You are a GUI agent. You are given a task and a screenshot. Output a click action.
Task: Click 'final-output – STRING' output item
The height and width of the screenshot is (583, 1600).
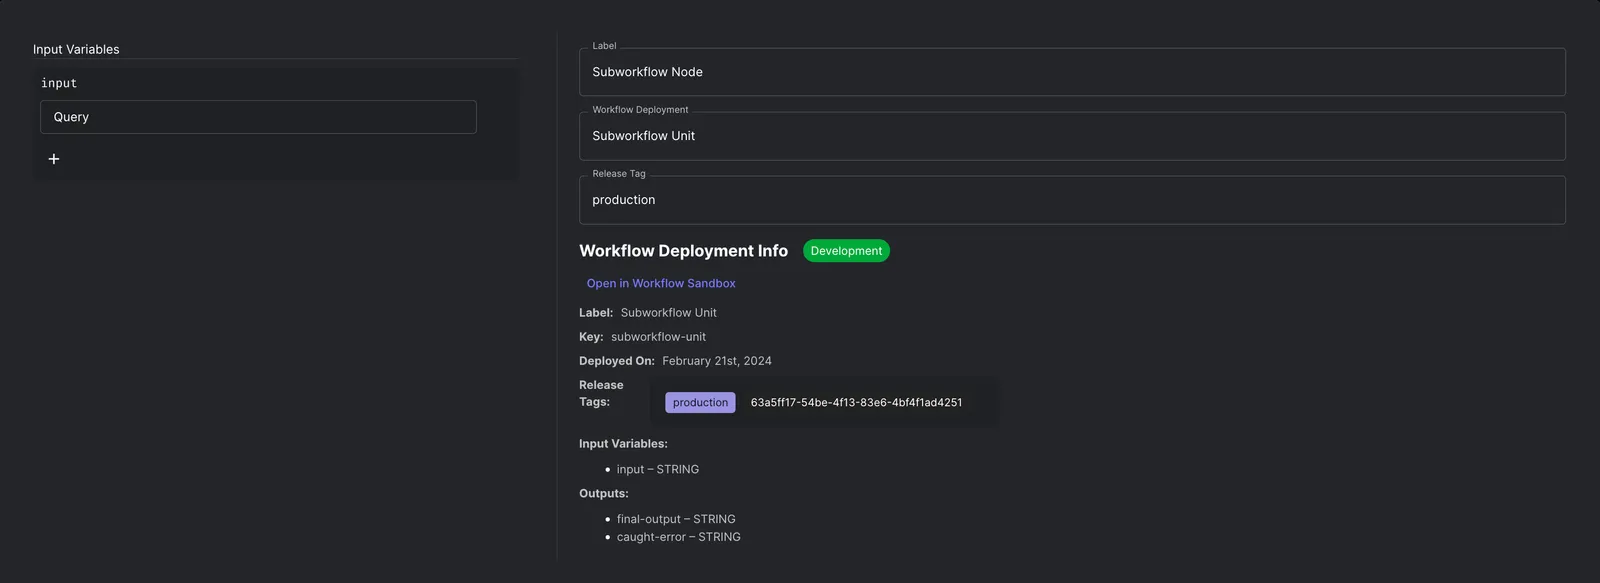point(676,519)
